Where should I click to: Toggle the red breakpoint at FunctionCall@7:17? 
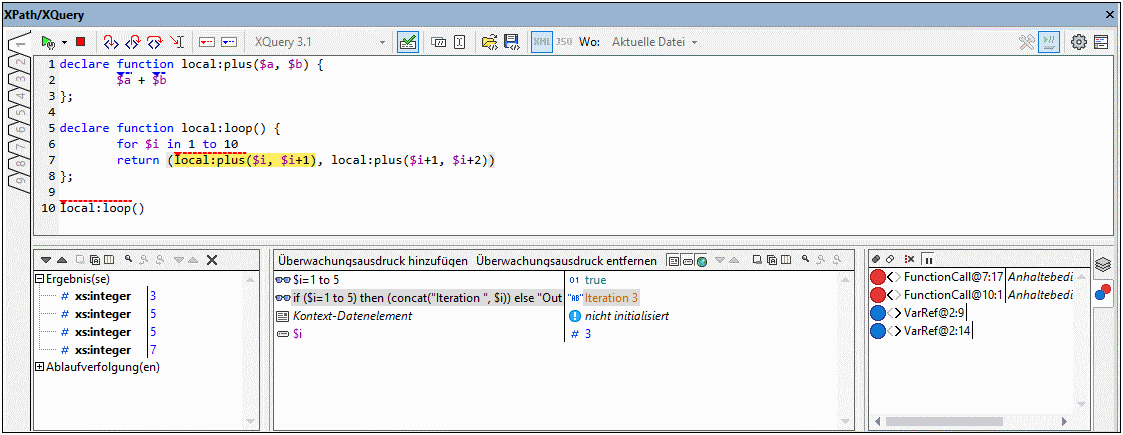point(878,277)
